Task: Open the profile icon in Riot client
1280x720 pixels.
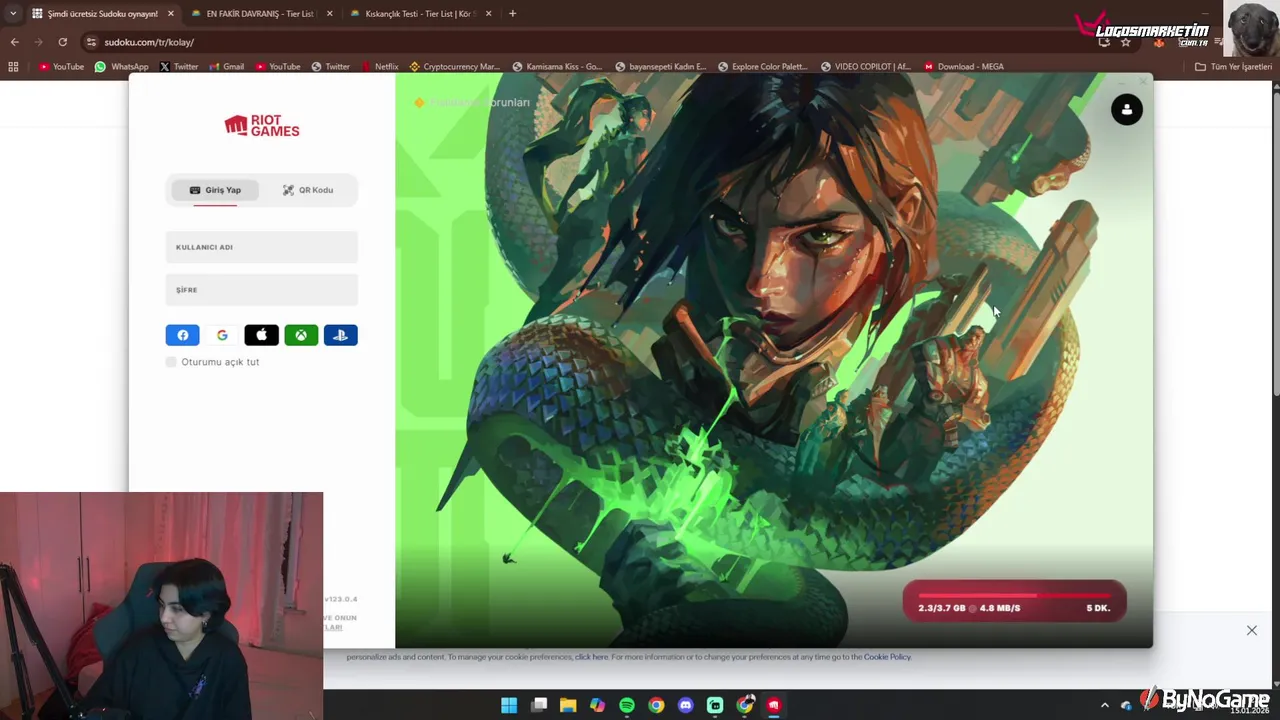Action: [x=1127, y=110]
